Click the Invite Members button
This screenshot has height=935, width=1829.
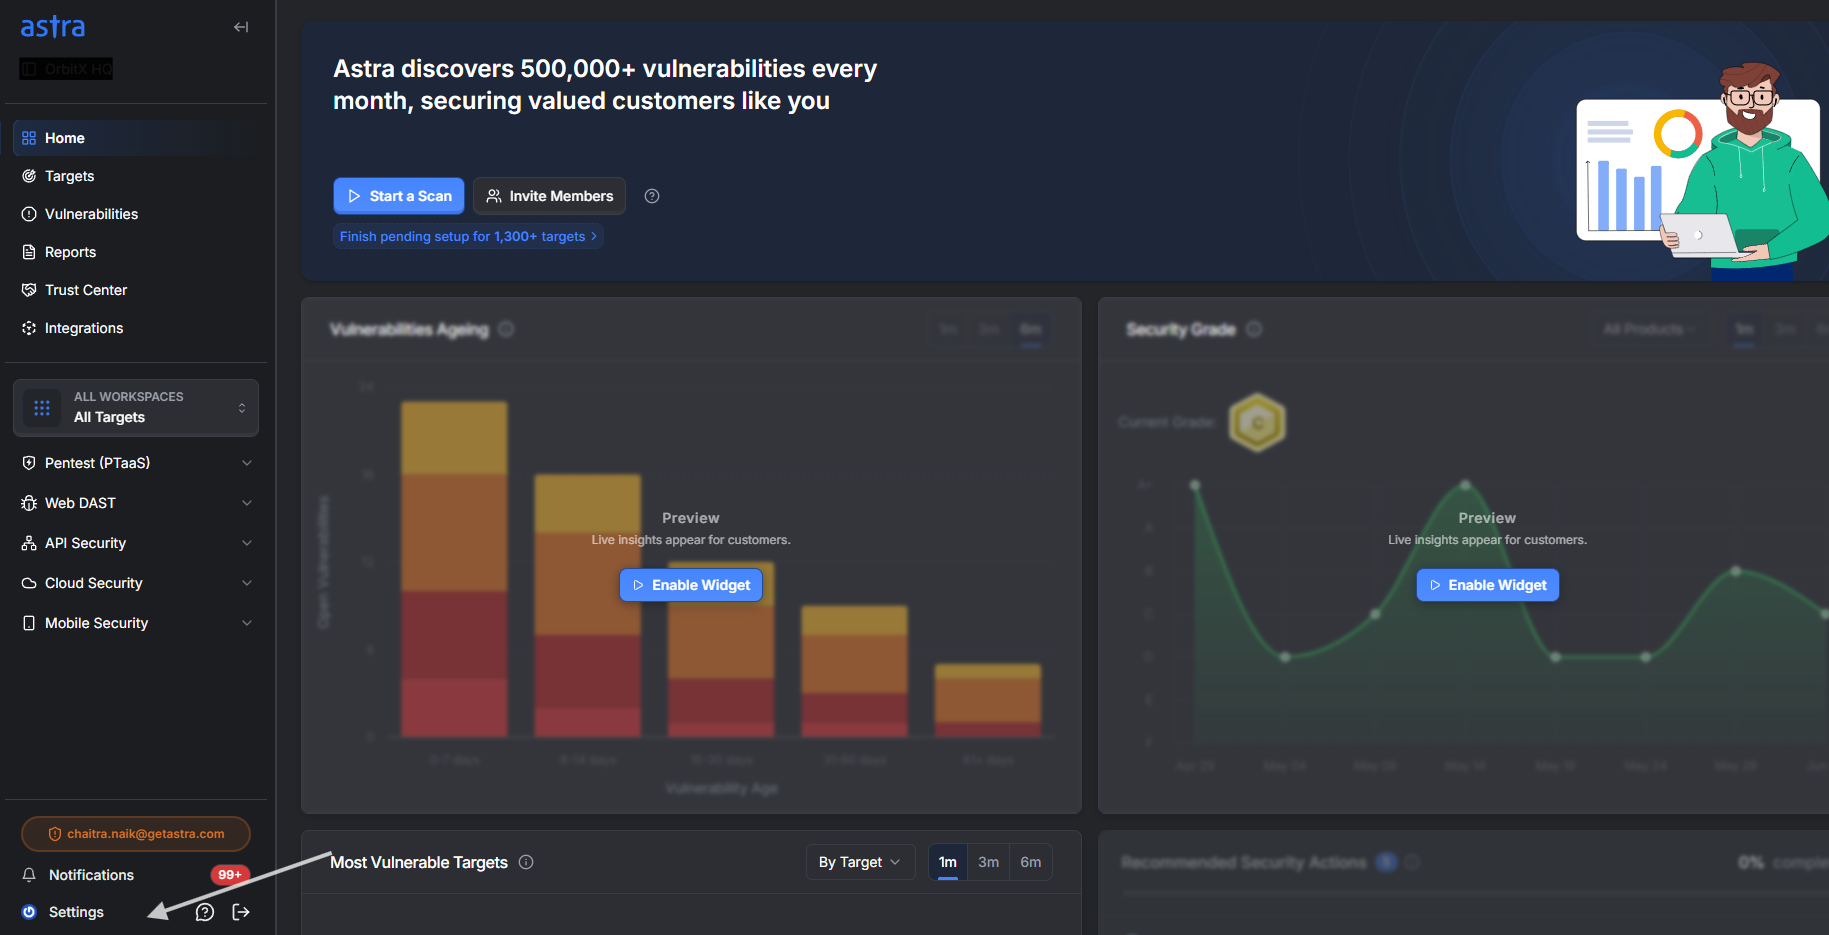549,196
